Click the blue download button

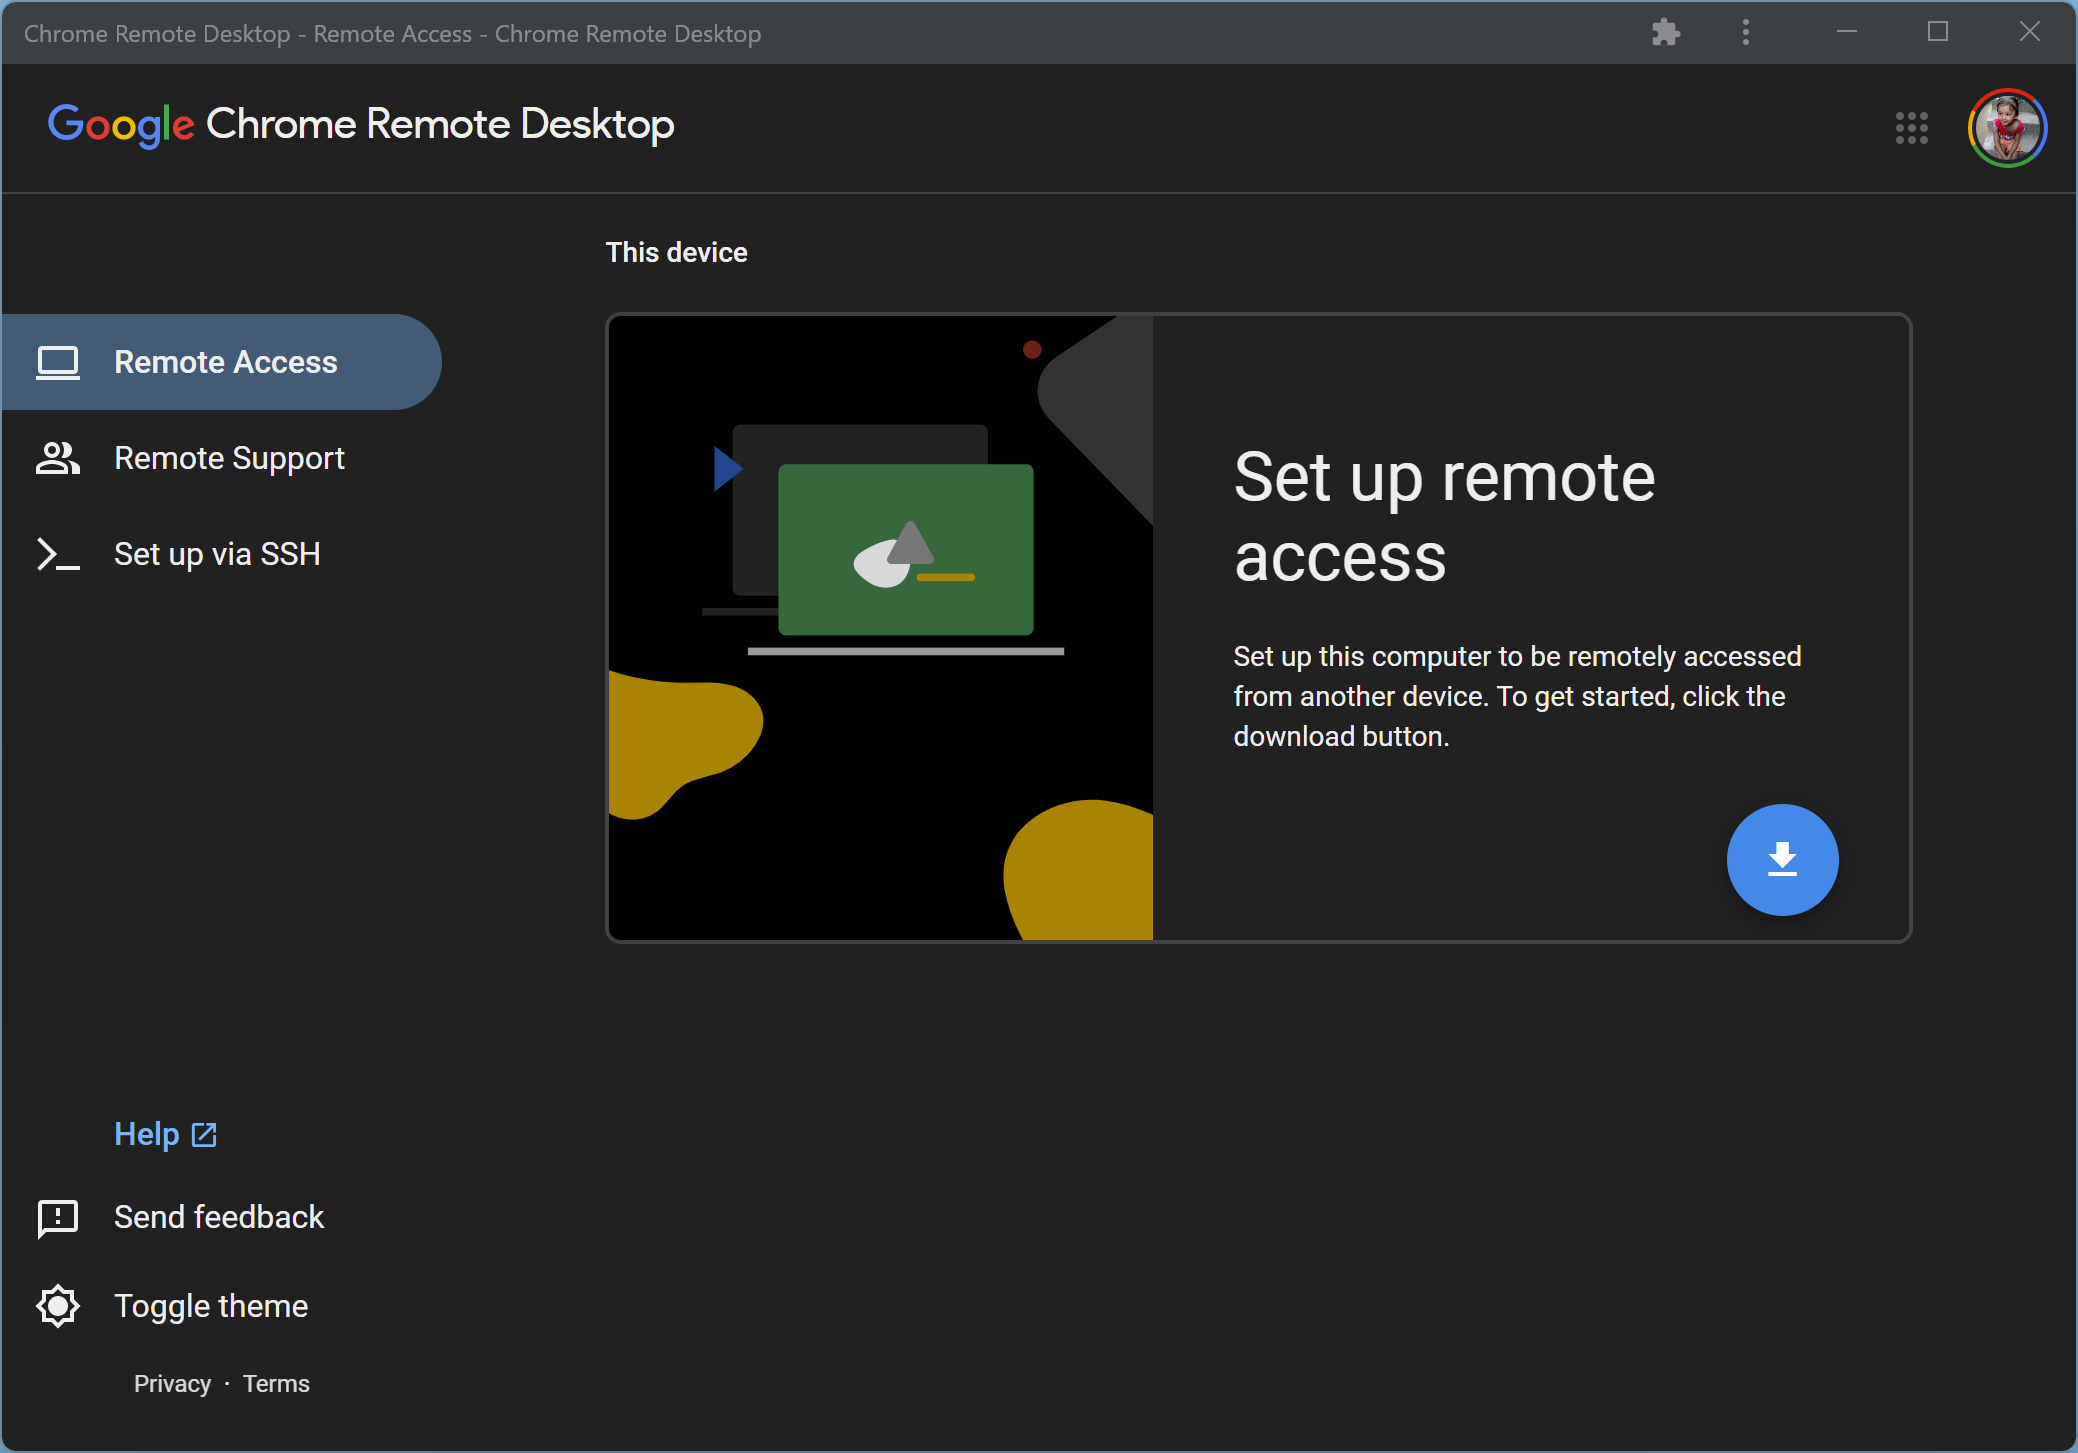tap(1782, 859)
